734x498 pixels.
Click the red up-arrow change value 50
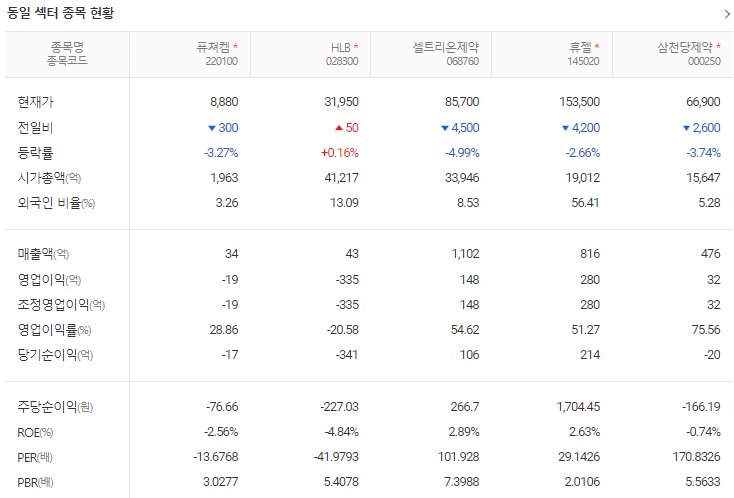coord(352,127)
